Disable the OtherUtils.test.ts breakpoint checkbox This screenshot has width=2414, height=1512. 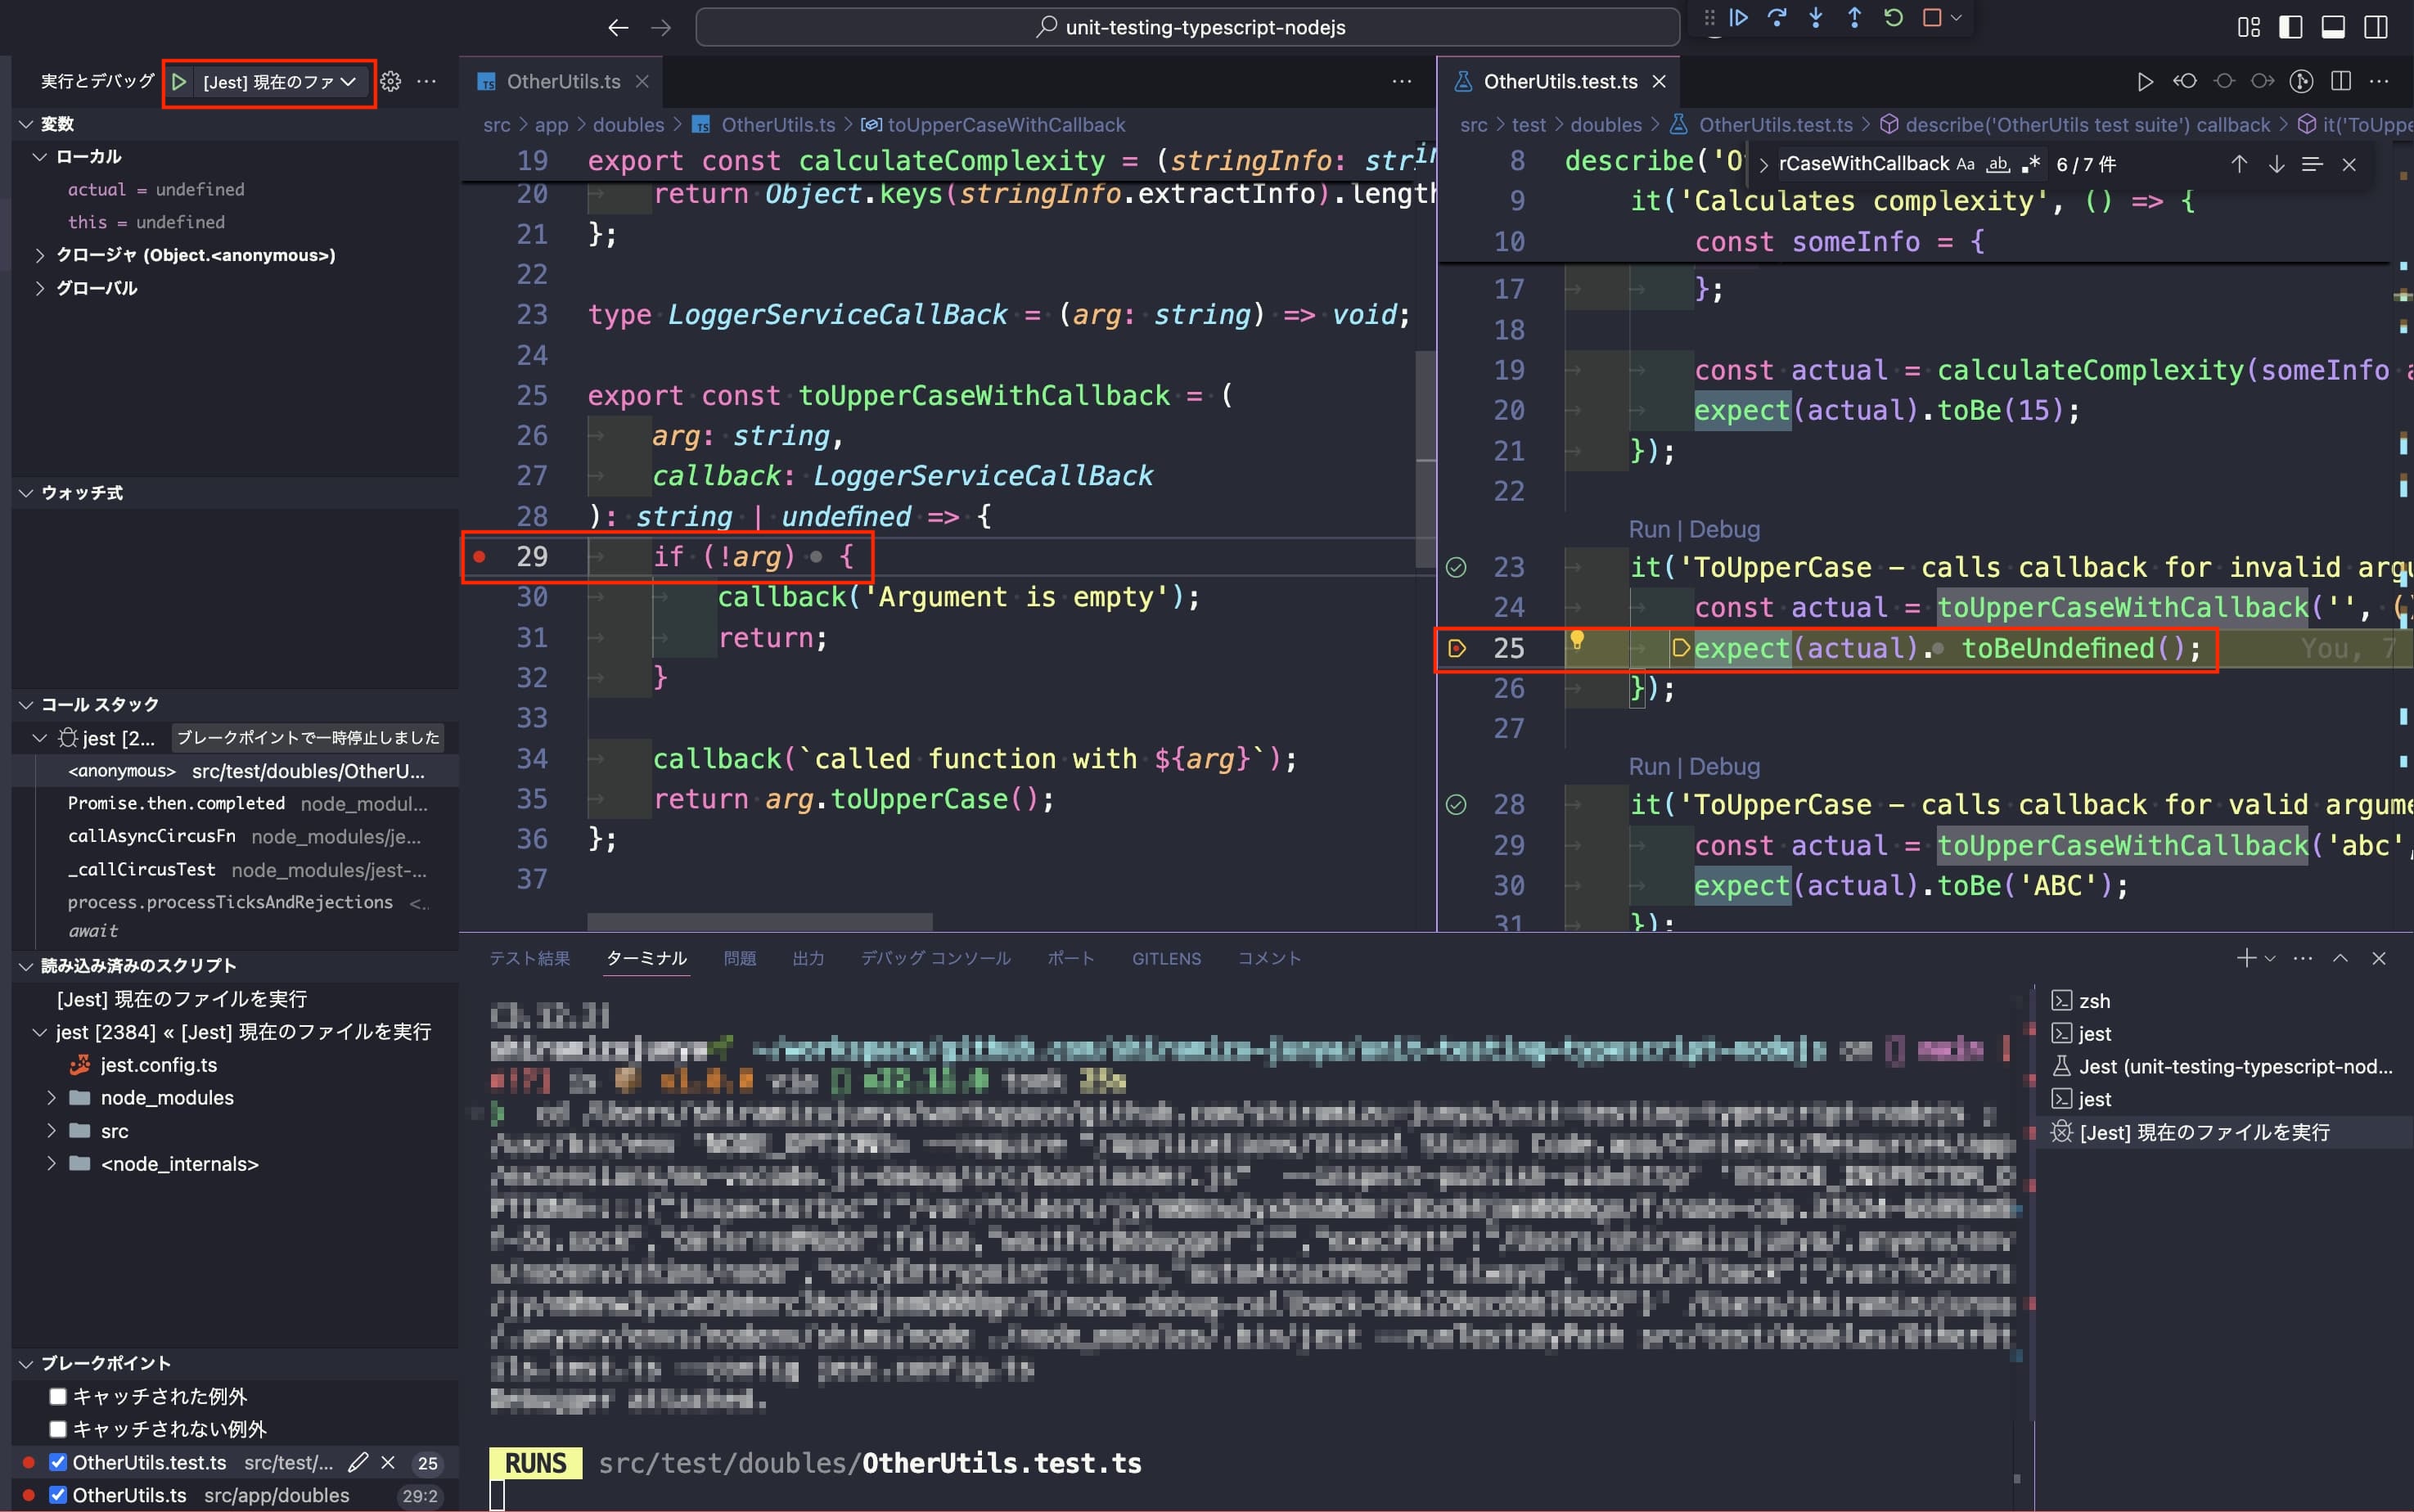point(58,1462)
